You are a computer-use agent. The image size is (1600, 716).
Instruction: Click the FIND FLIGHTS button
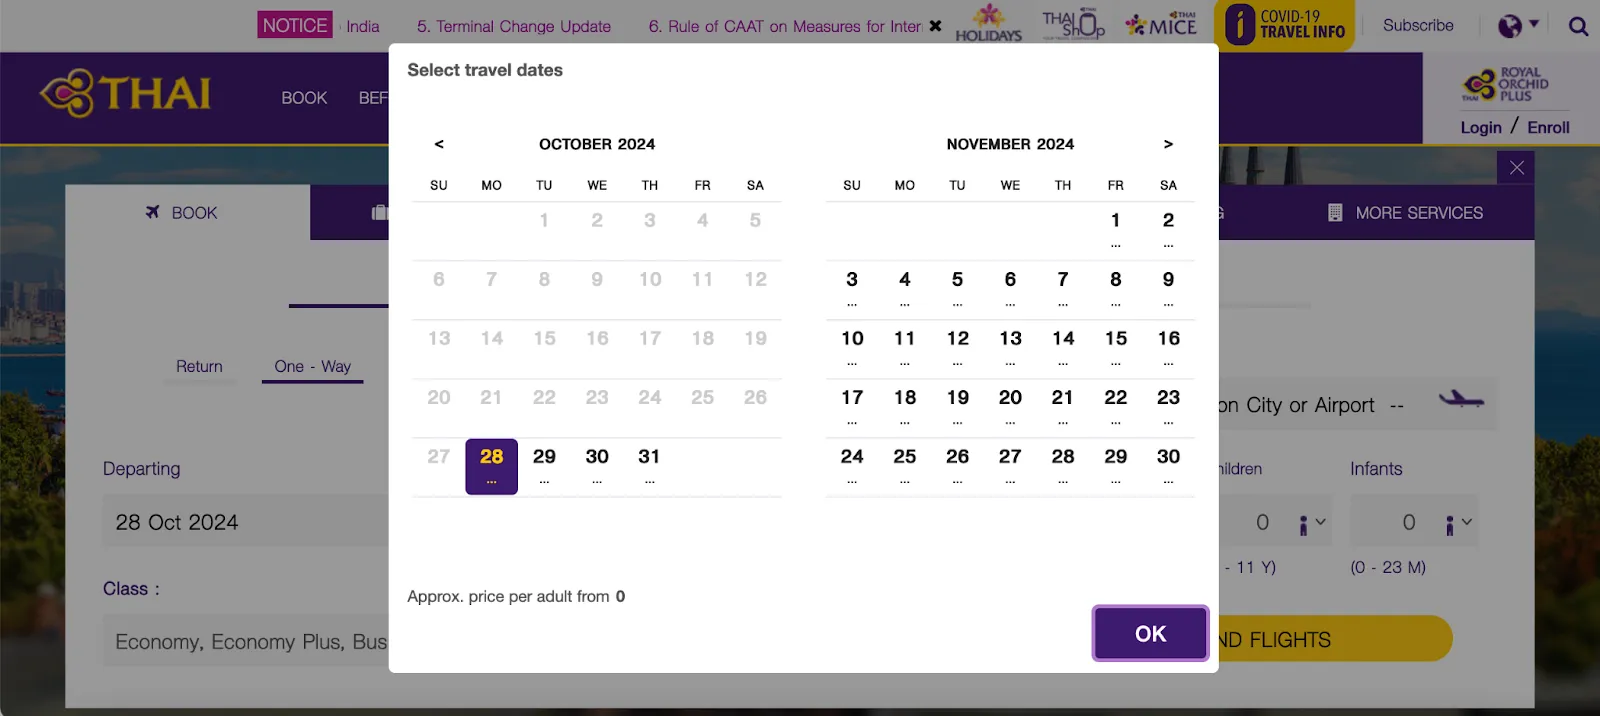1335,639
